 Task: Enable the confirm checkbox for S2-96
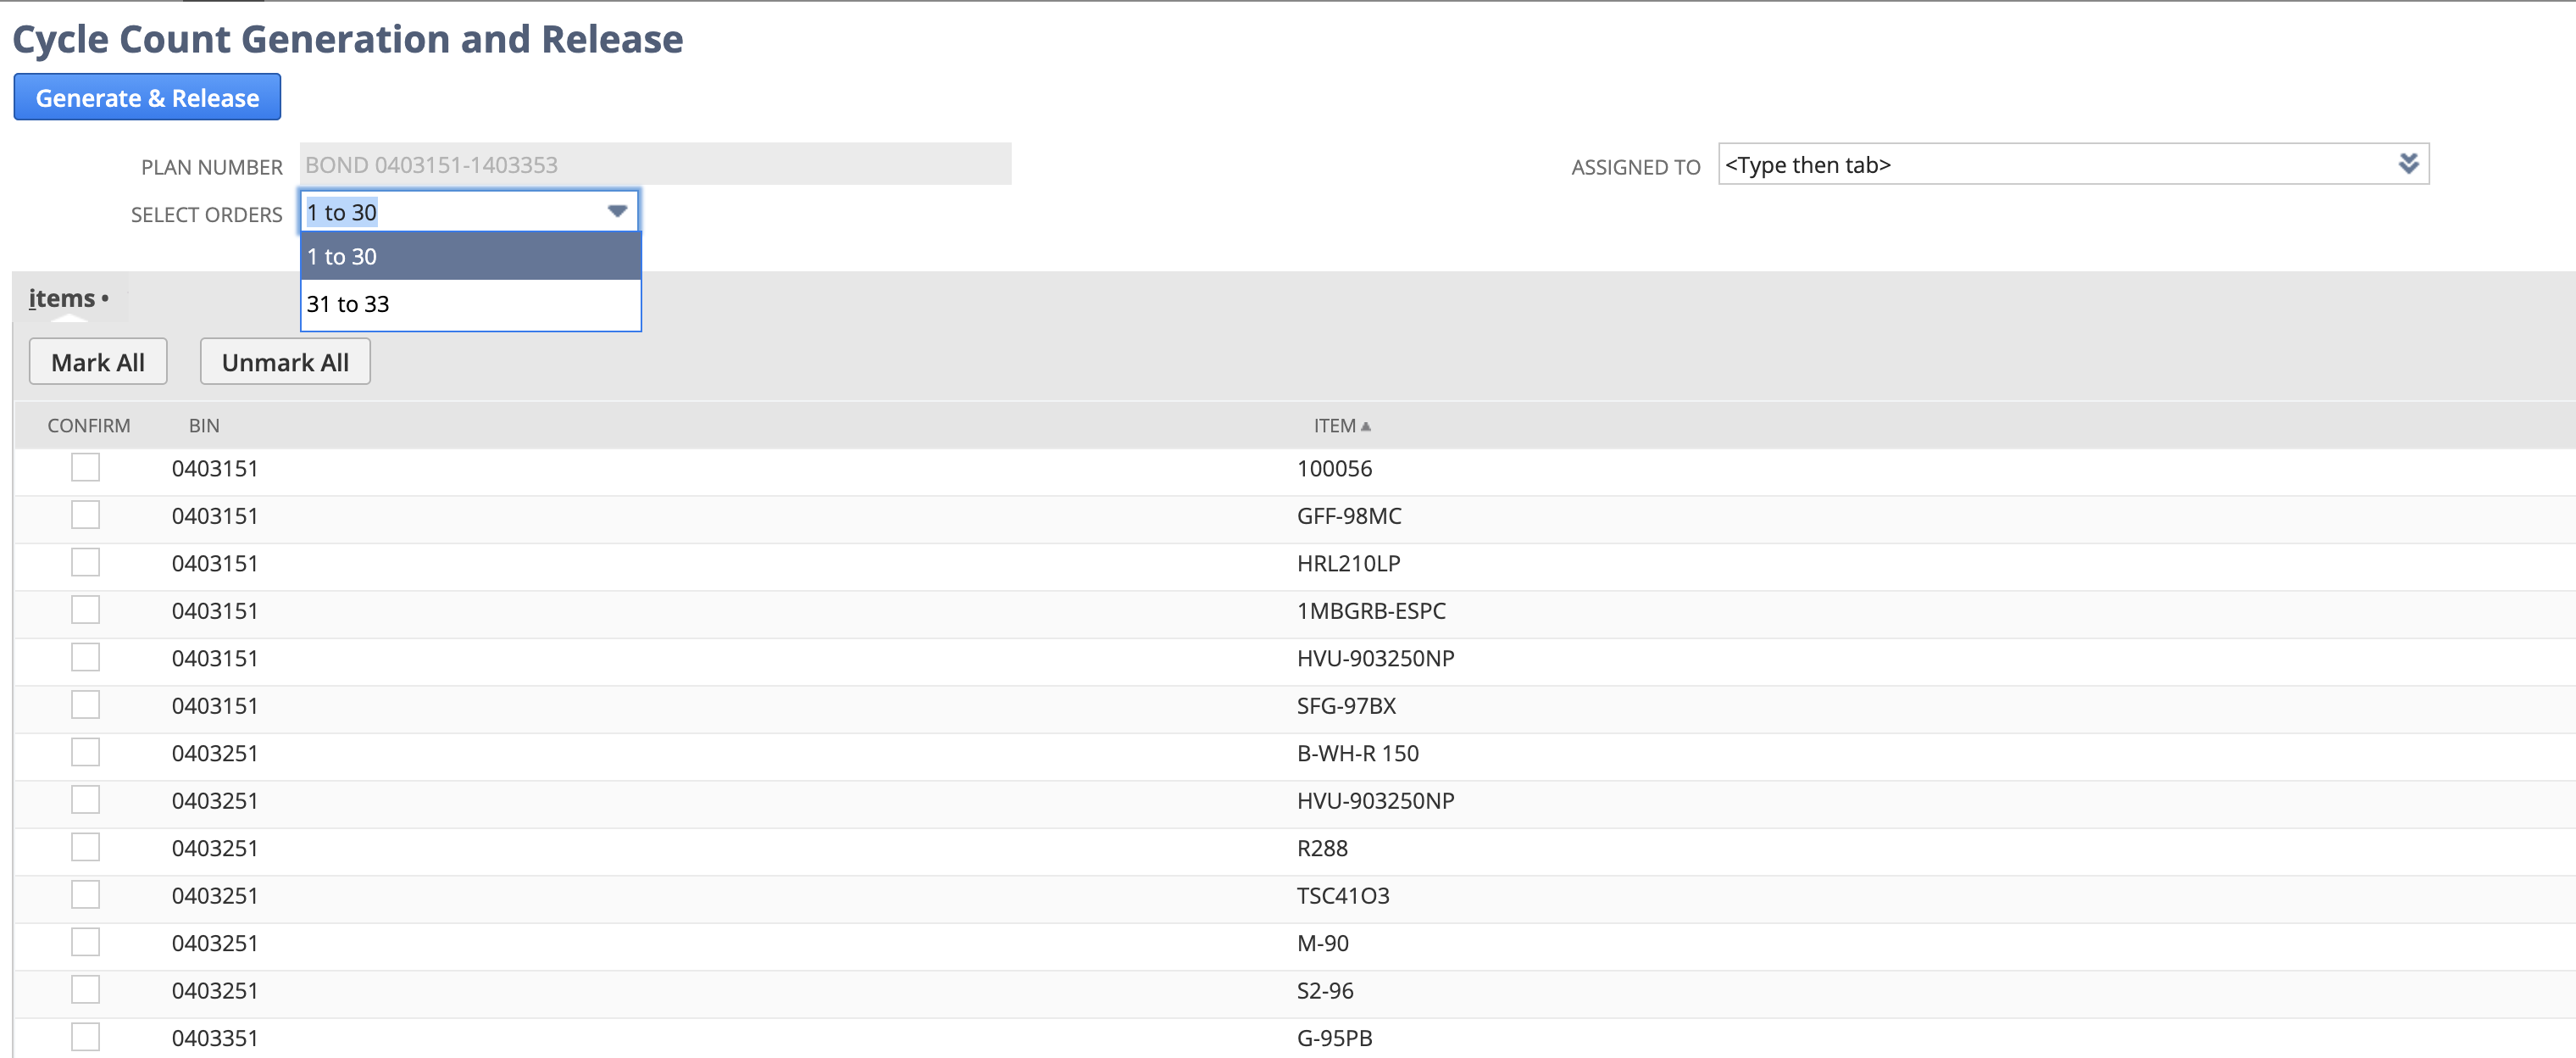(85, 989)
